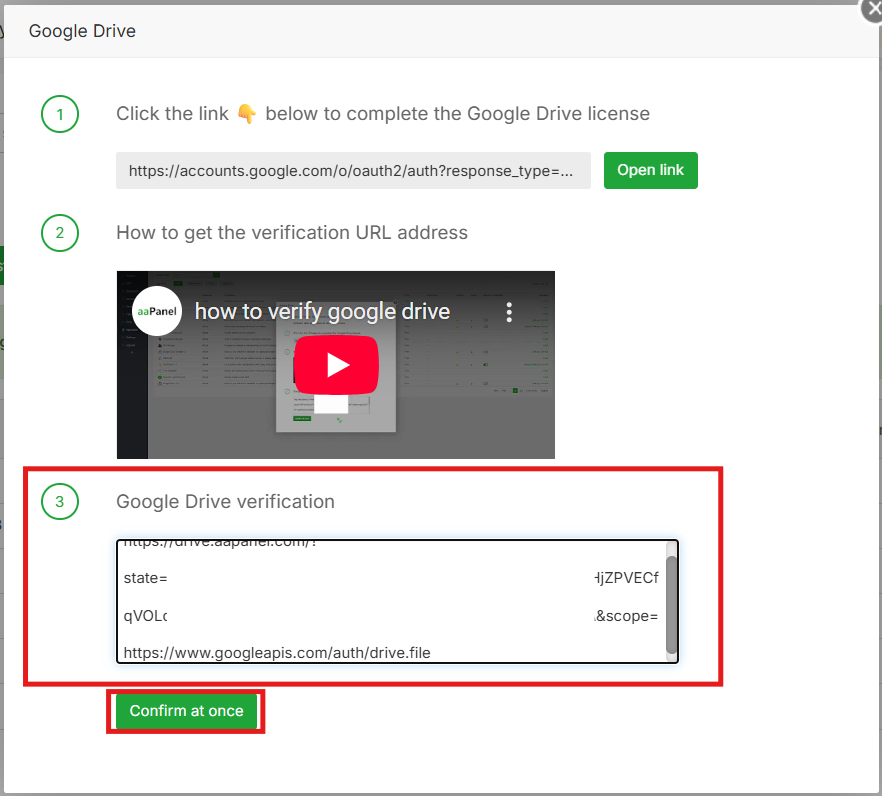Viewport: 882px width, 796px height.
Task: Click the aaPanel logo on the video thumbnail
Action: [x=157, y=312]
